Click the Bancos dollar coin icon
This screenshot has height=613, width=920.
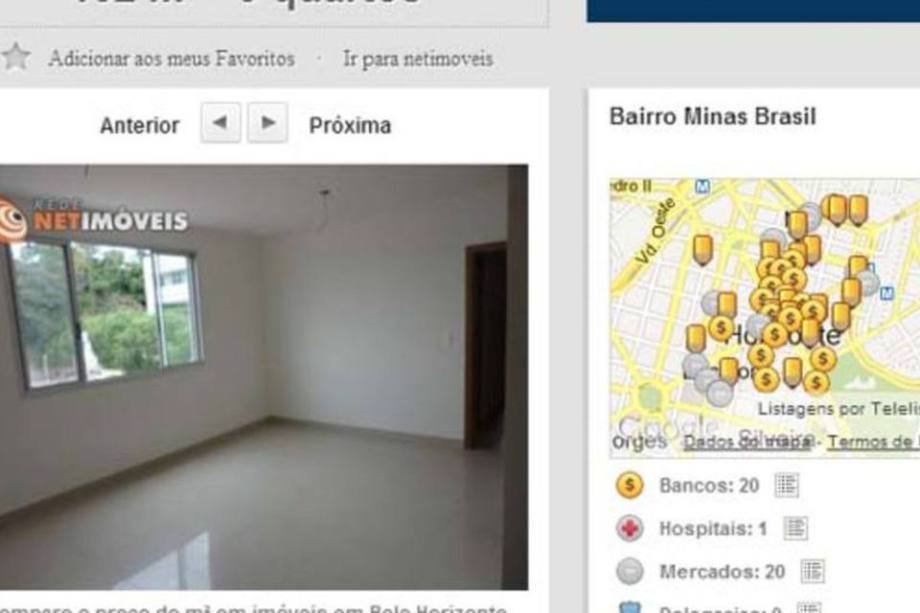[x=630, y=486]
